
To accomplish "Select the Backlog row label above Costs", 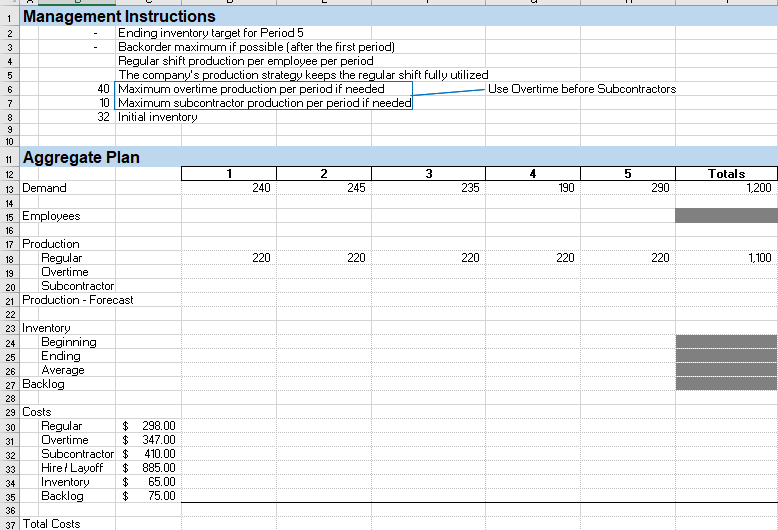I will tap(43, 384).
